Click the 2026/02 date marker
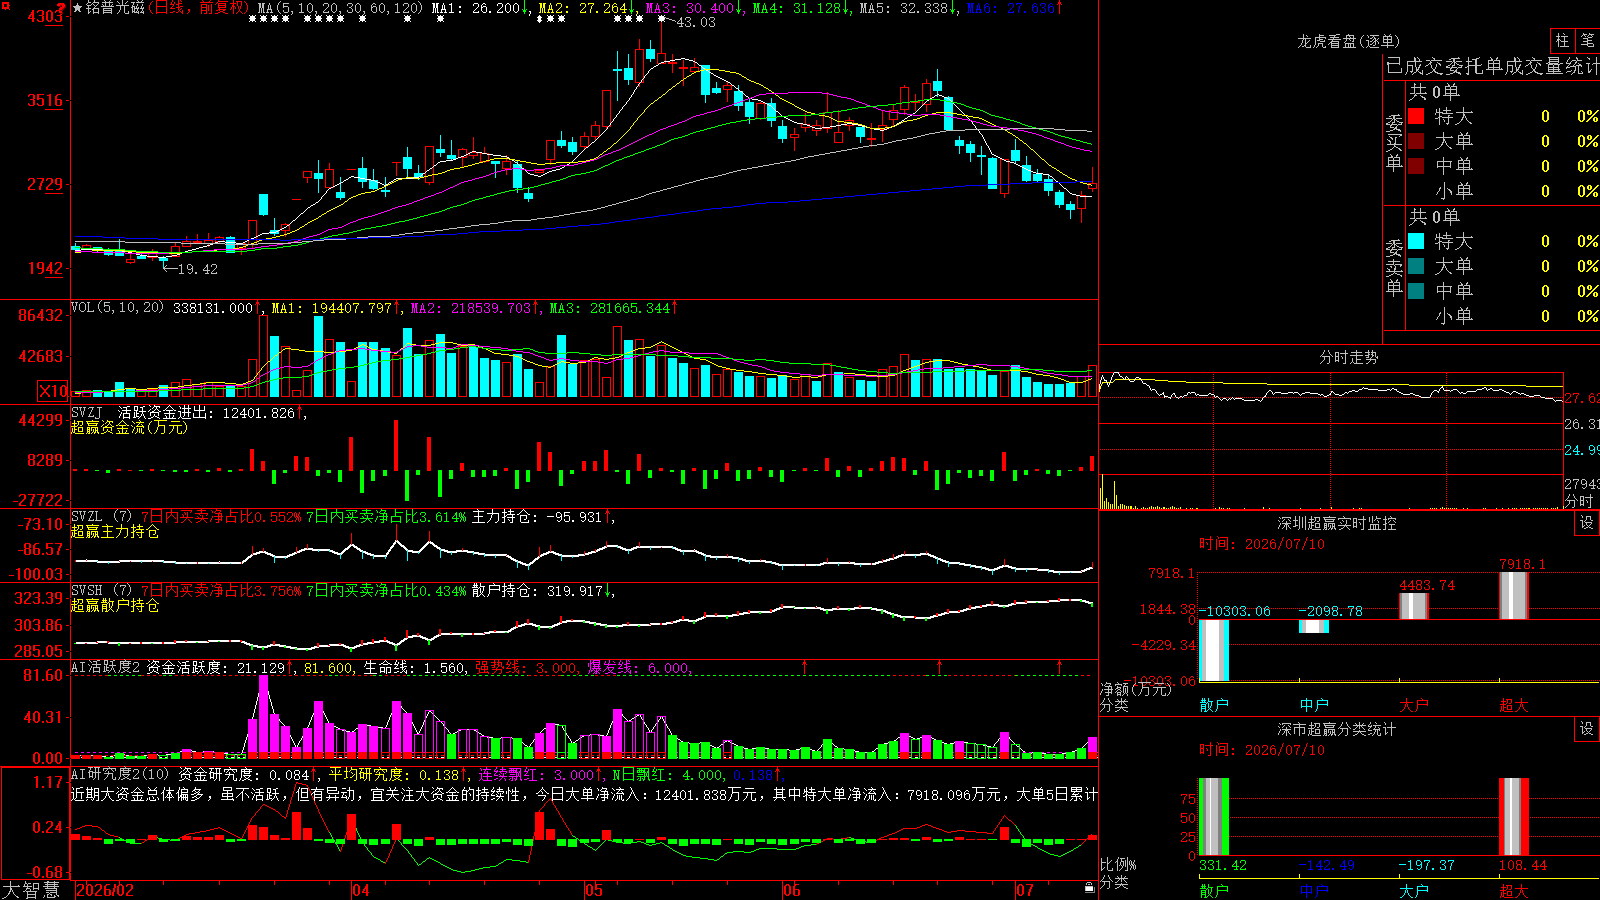The height and width of the screenshot is (900, 1600). pyautogui.click(x=105, y=890)
